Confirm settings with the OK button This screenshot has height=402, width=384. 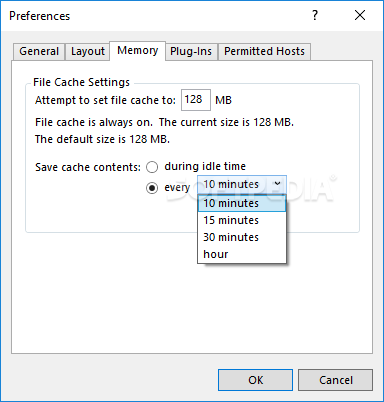click(x=255, y=380)
